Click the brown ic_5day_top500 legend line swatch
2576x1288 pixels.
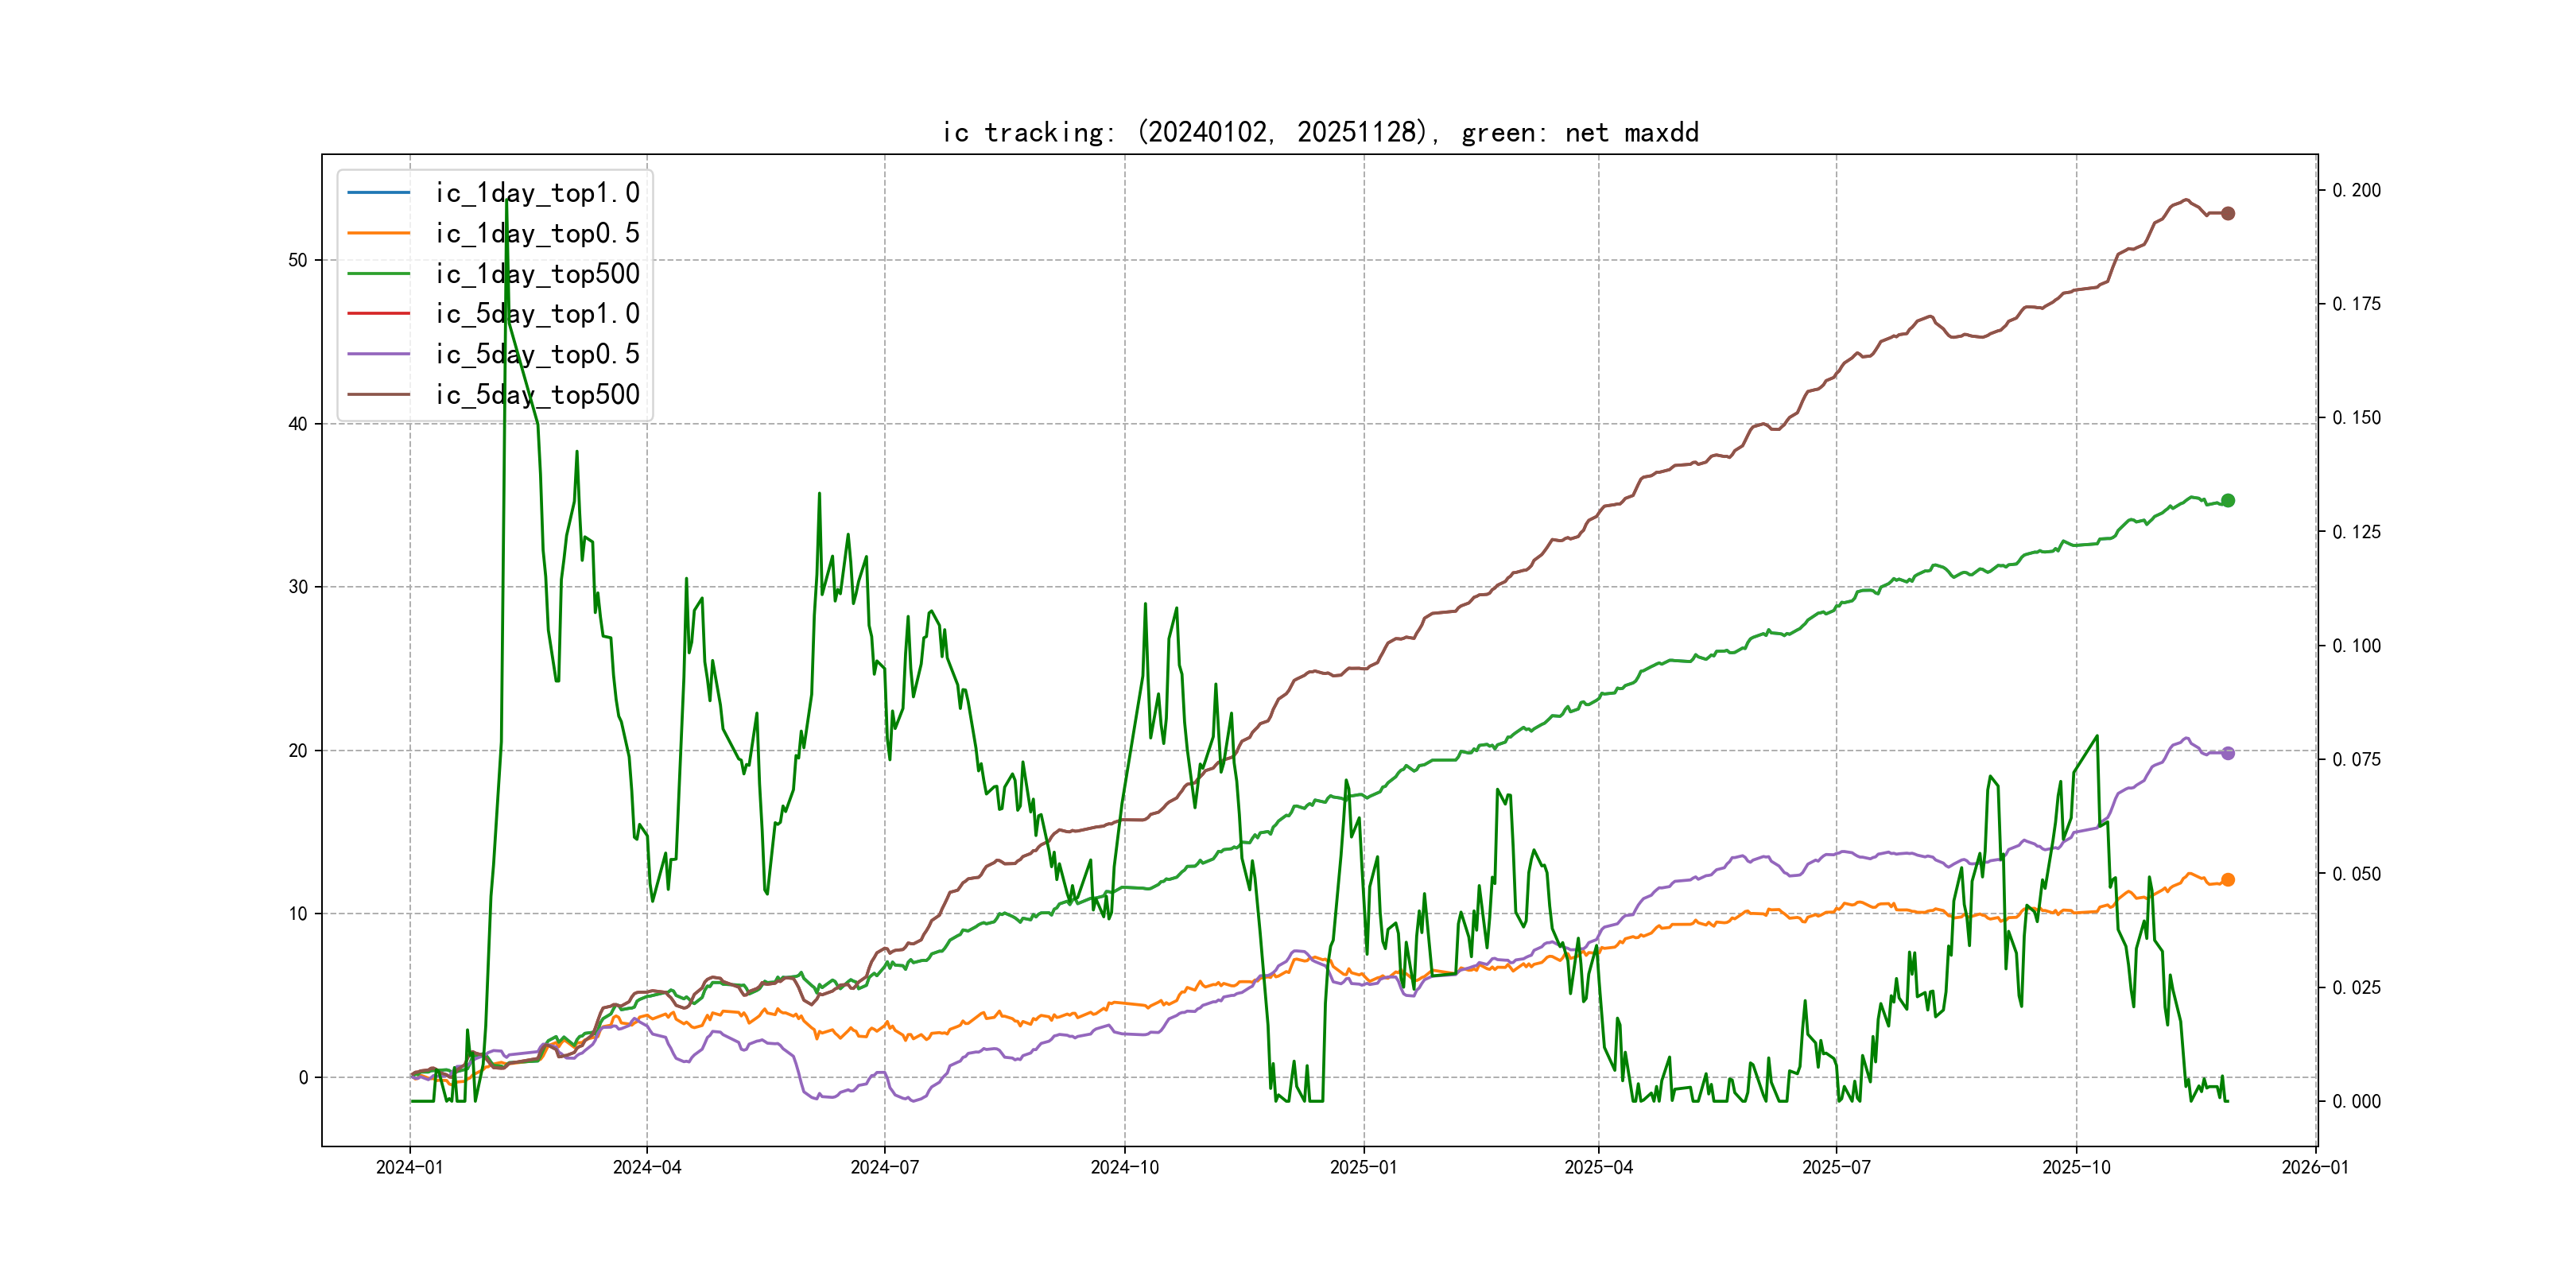pos(378,395)
